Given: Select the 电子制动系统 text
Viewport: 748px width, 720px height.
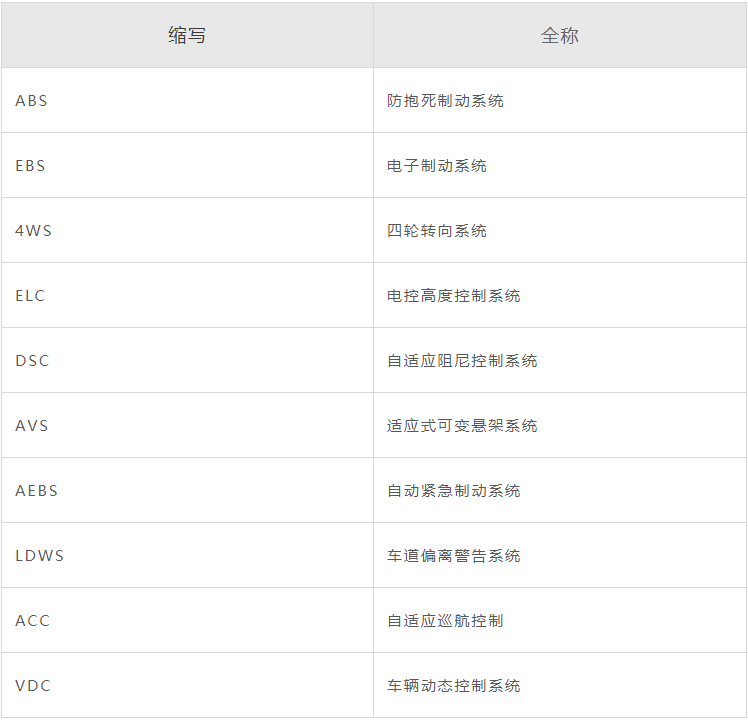Looking at the screenshot, I should 436,166.
